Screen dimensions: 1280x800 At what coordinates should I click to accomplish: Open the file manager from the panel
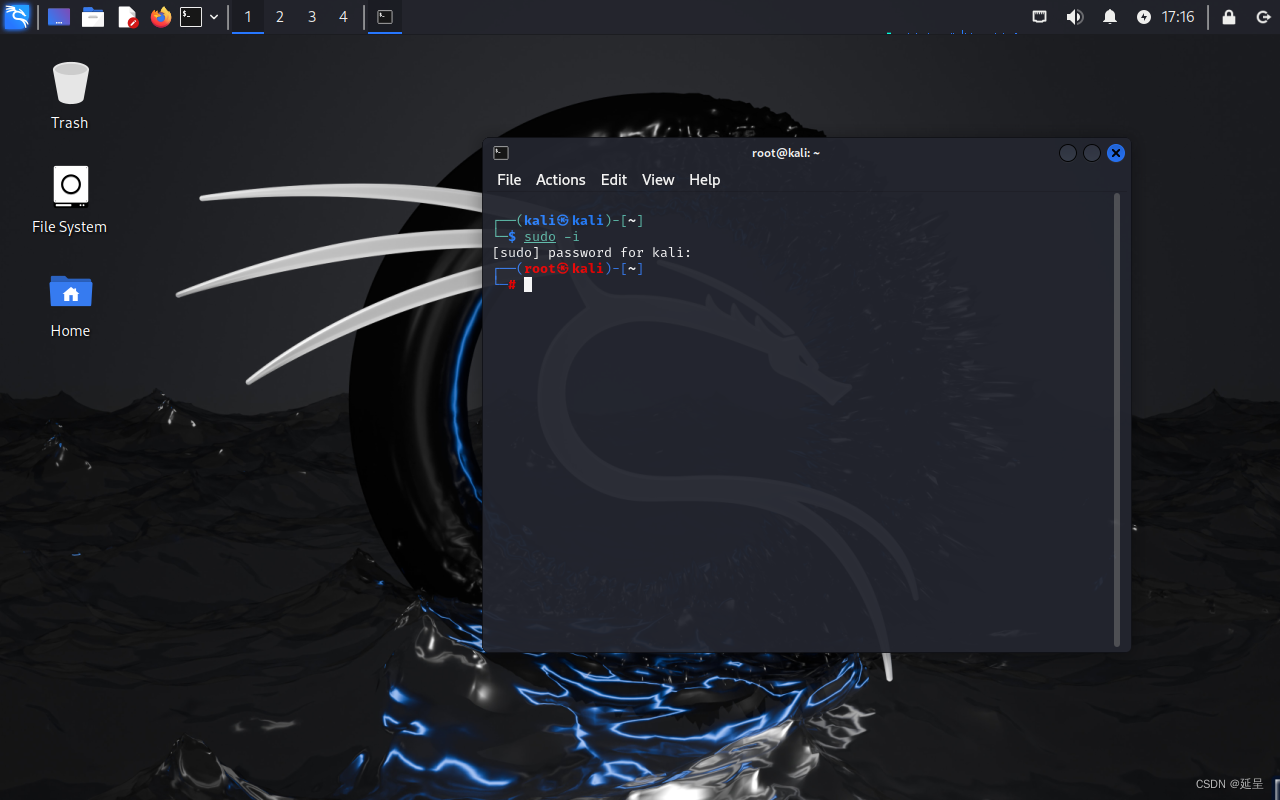tap(93, 17)
